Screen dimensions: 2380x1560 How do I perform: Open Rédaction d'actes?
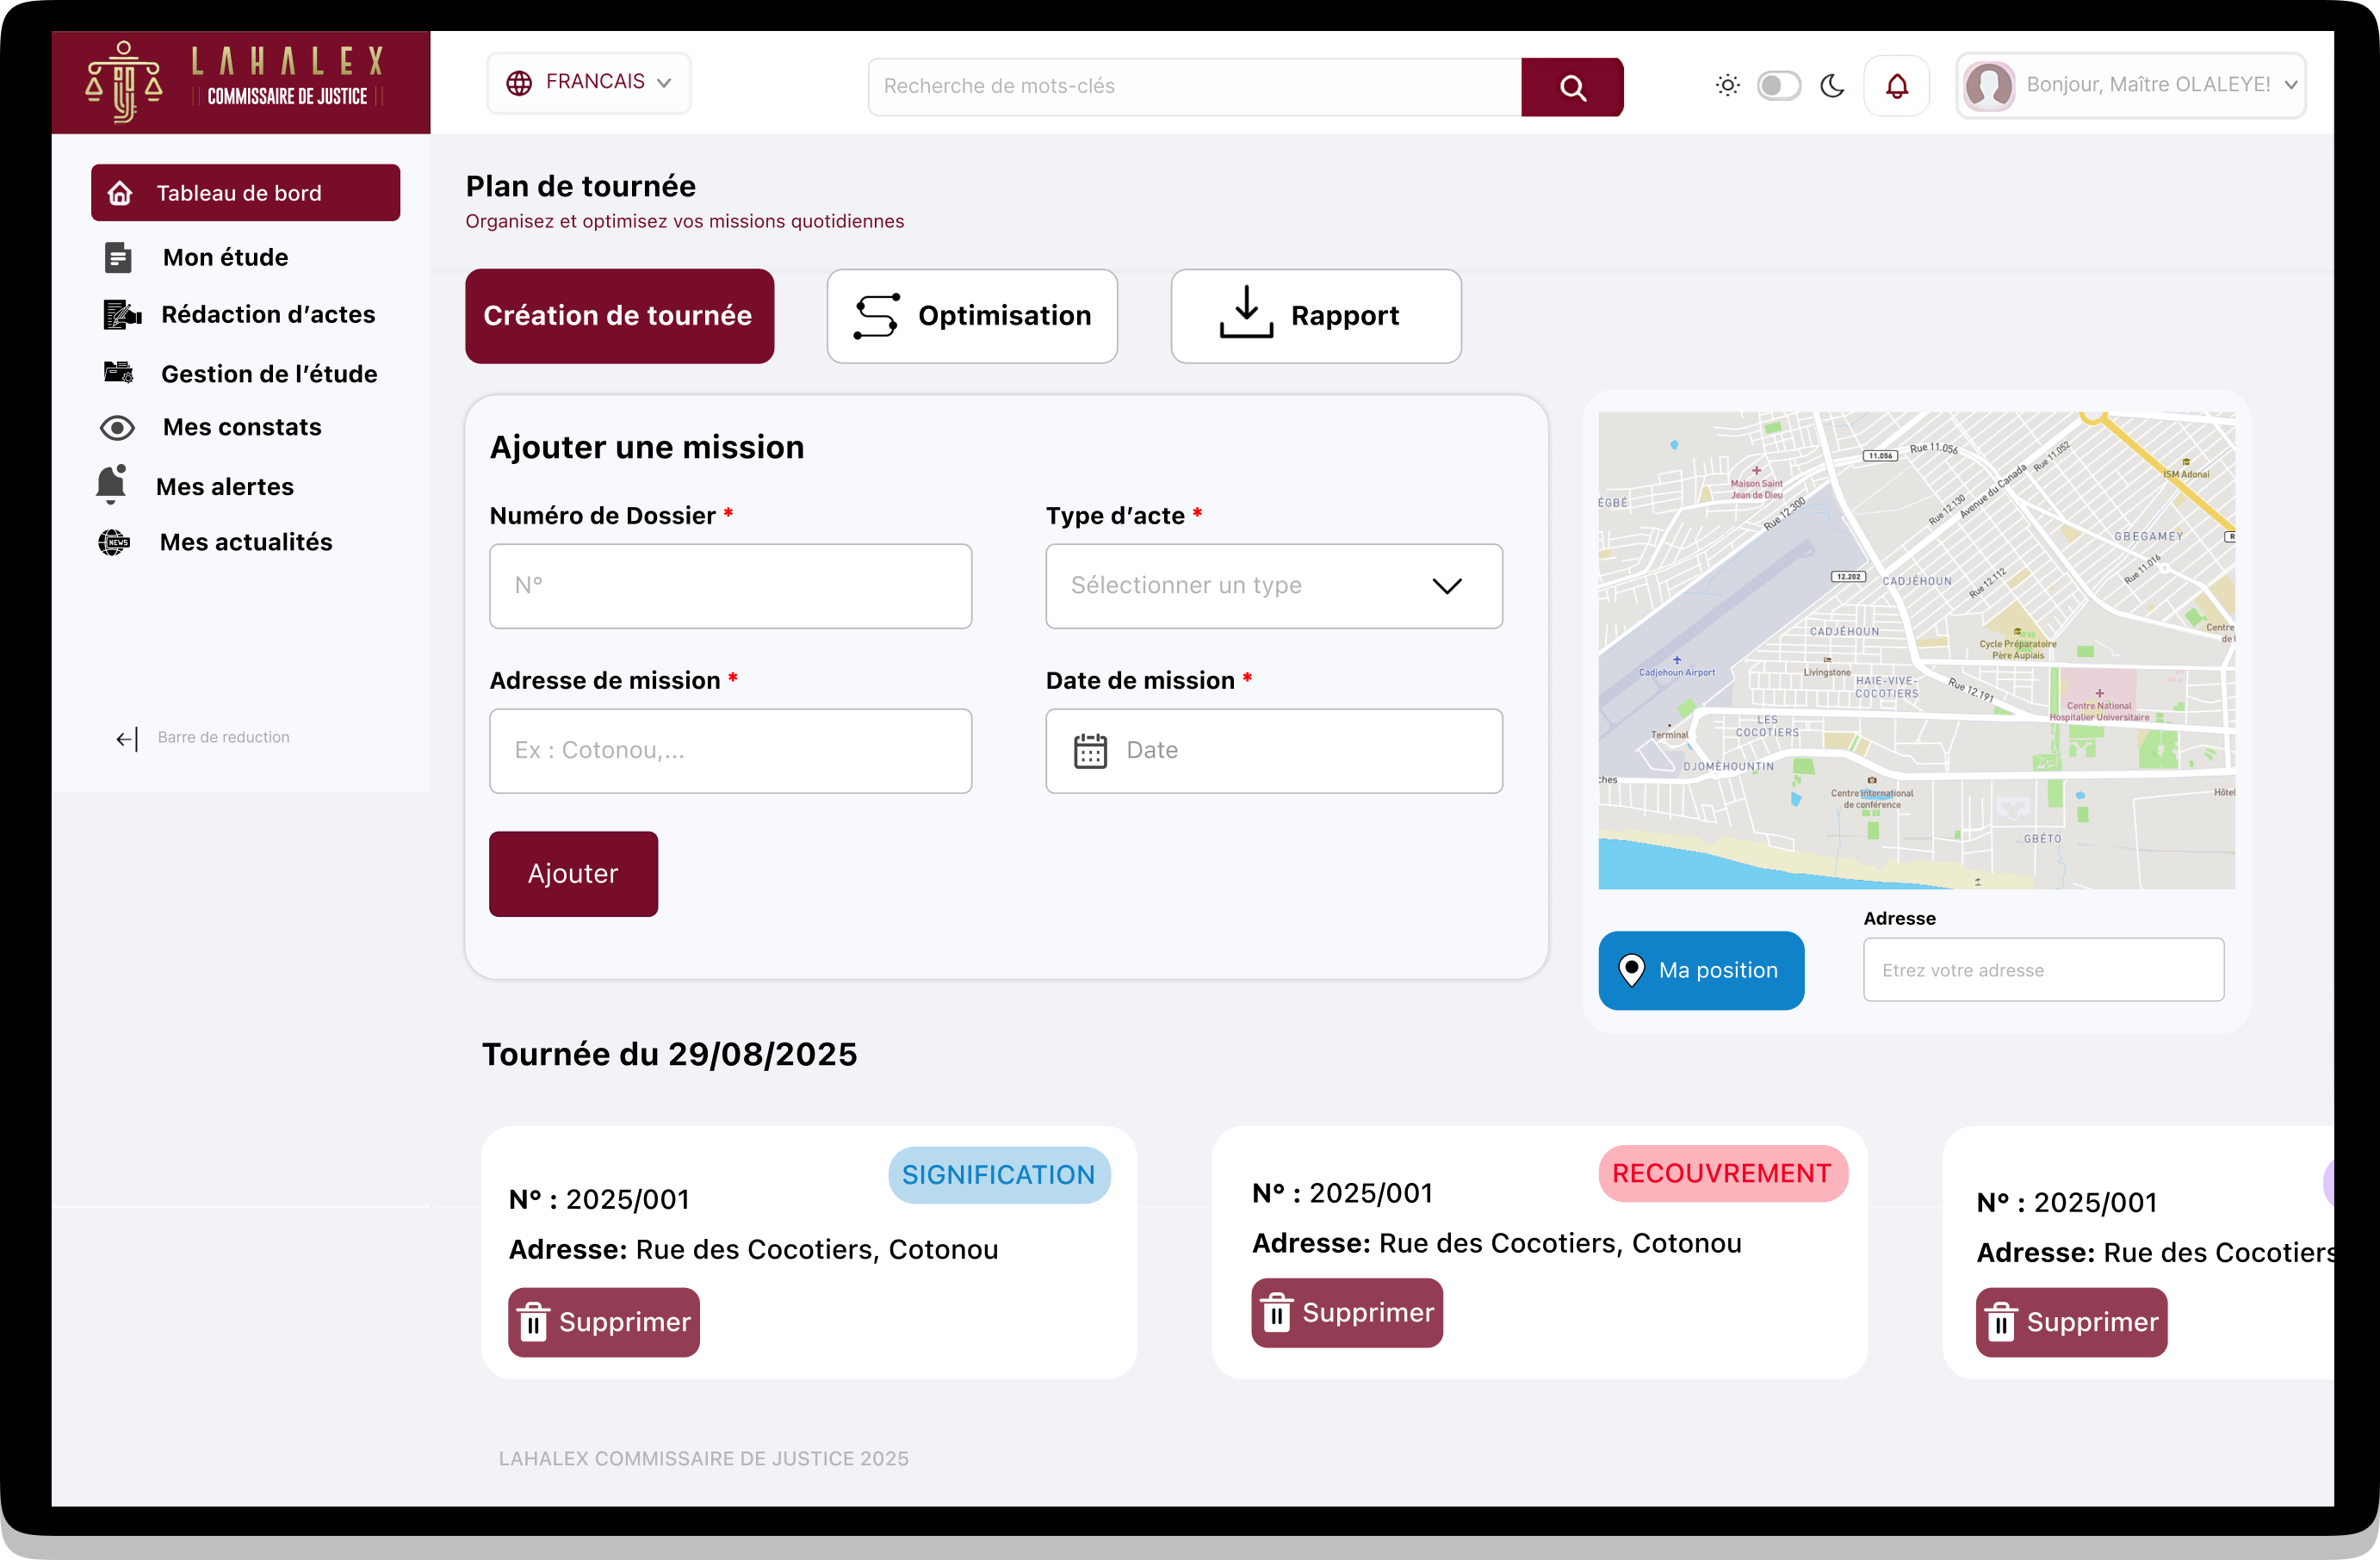click(x=268, y=314)
